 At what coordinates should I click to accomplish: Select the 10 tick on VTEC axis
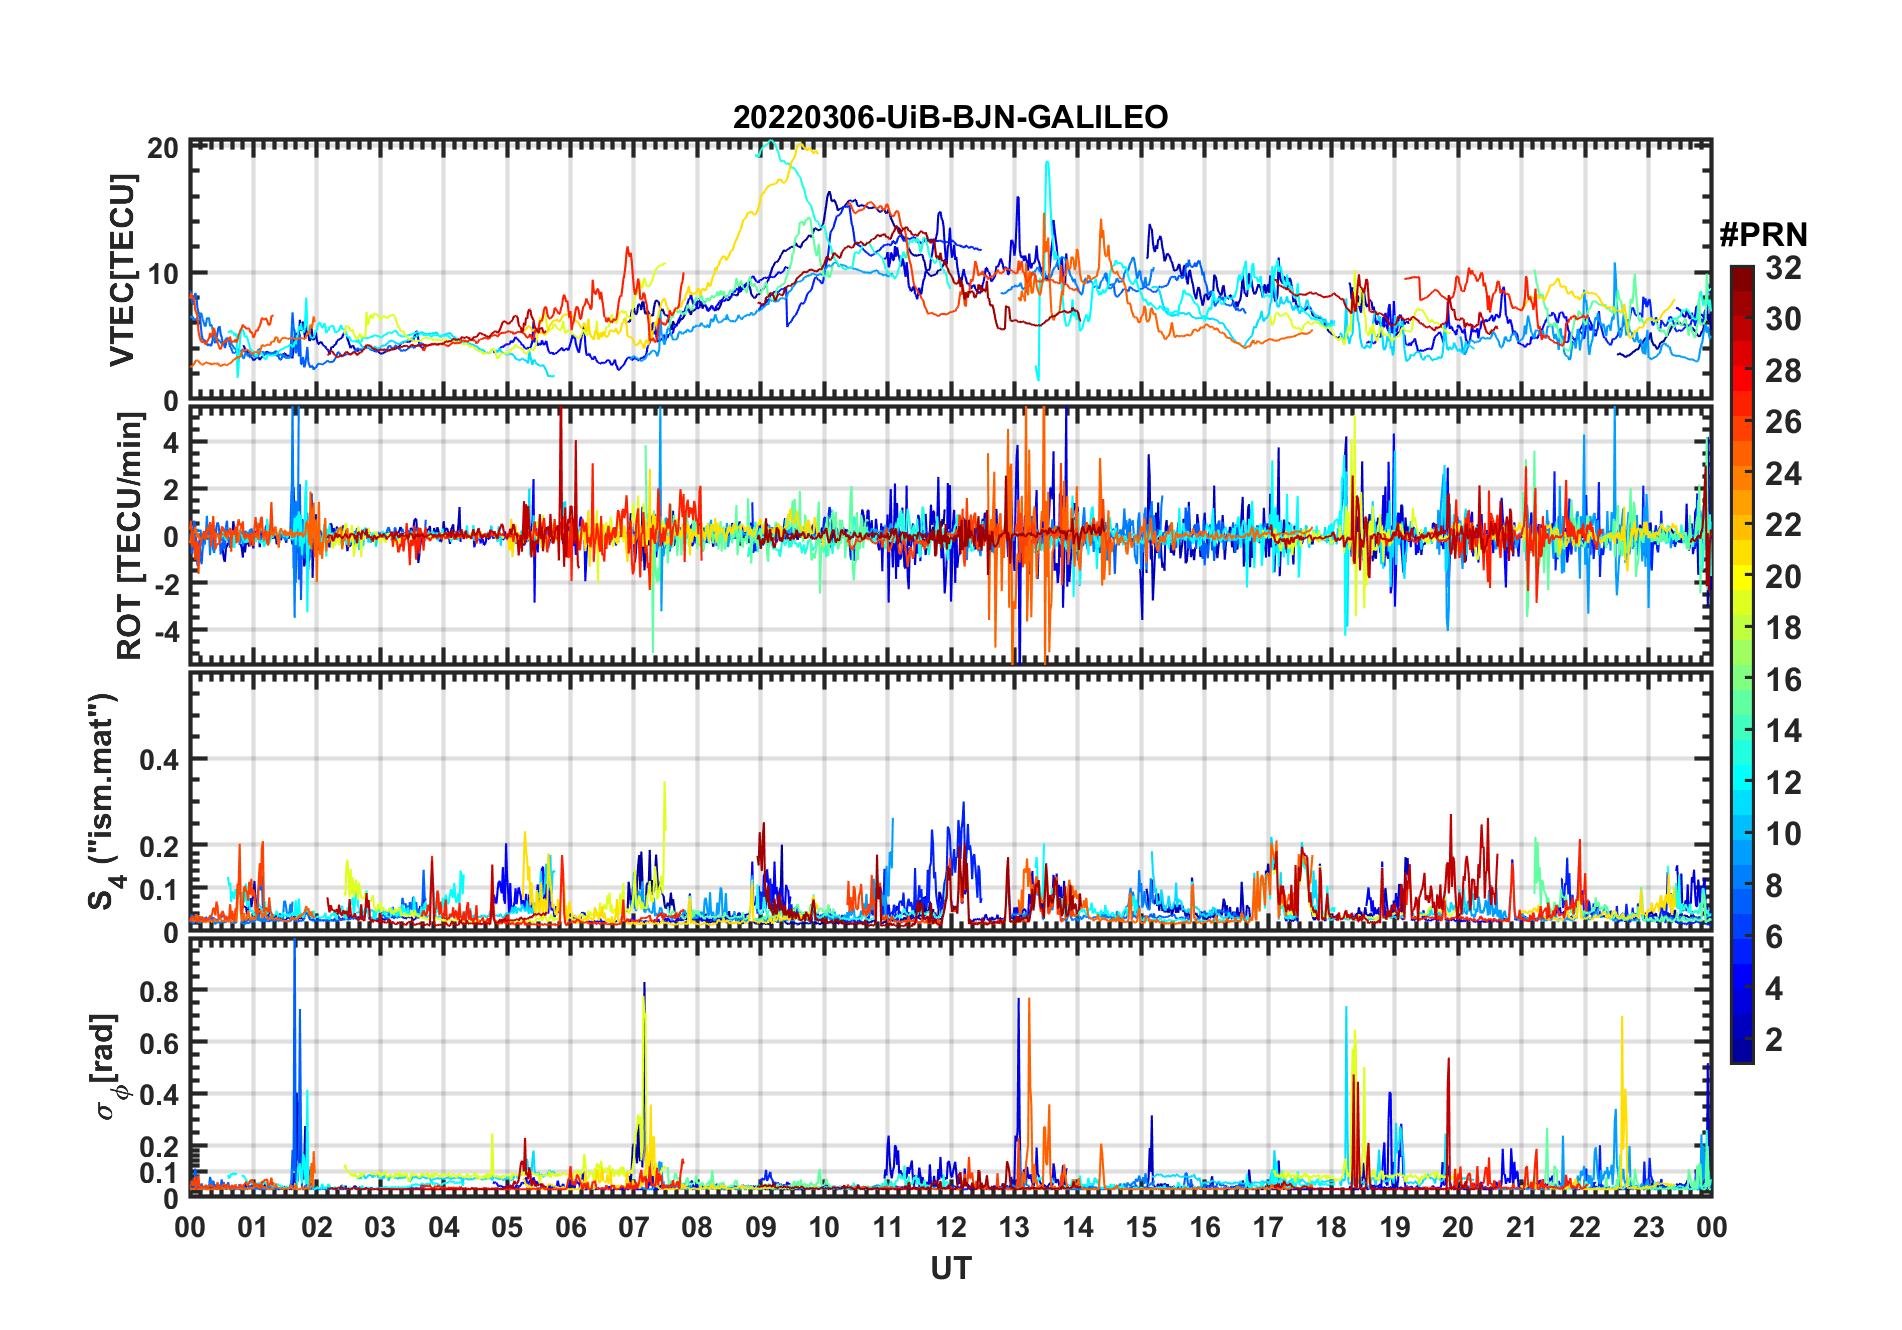(163, 273)
